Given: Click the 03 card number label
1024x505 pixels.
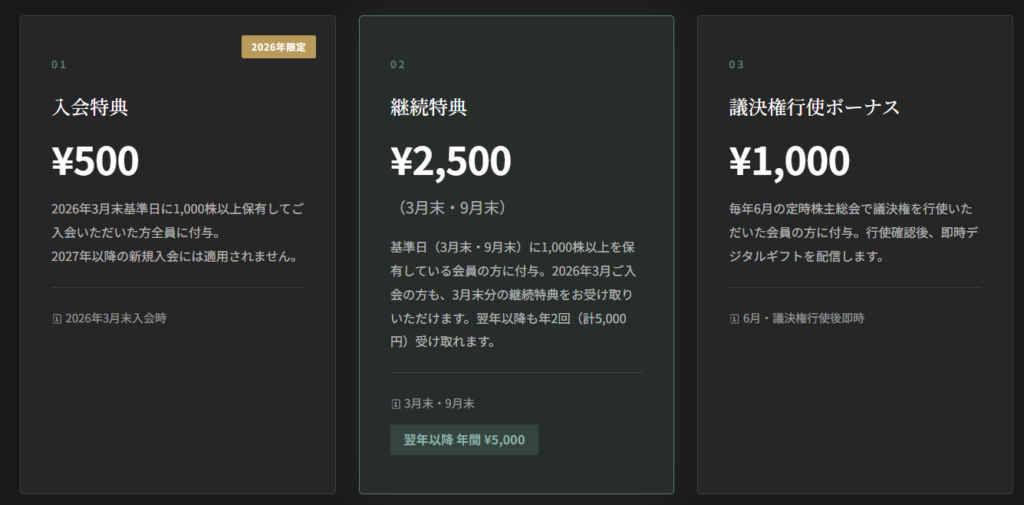Looking at the screenshot, I should coord(736,65).
